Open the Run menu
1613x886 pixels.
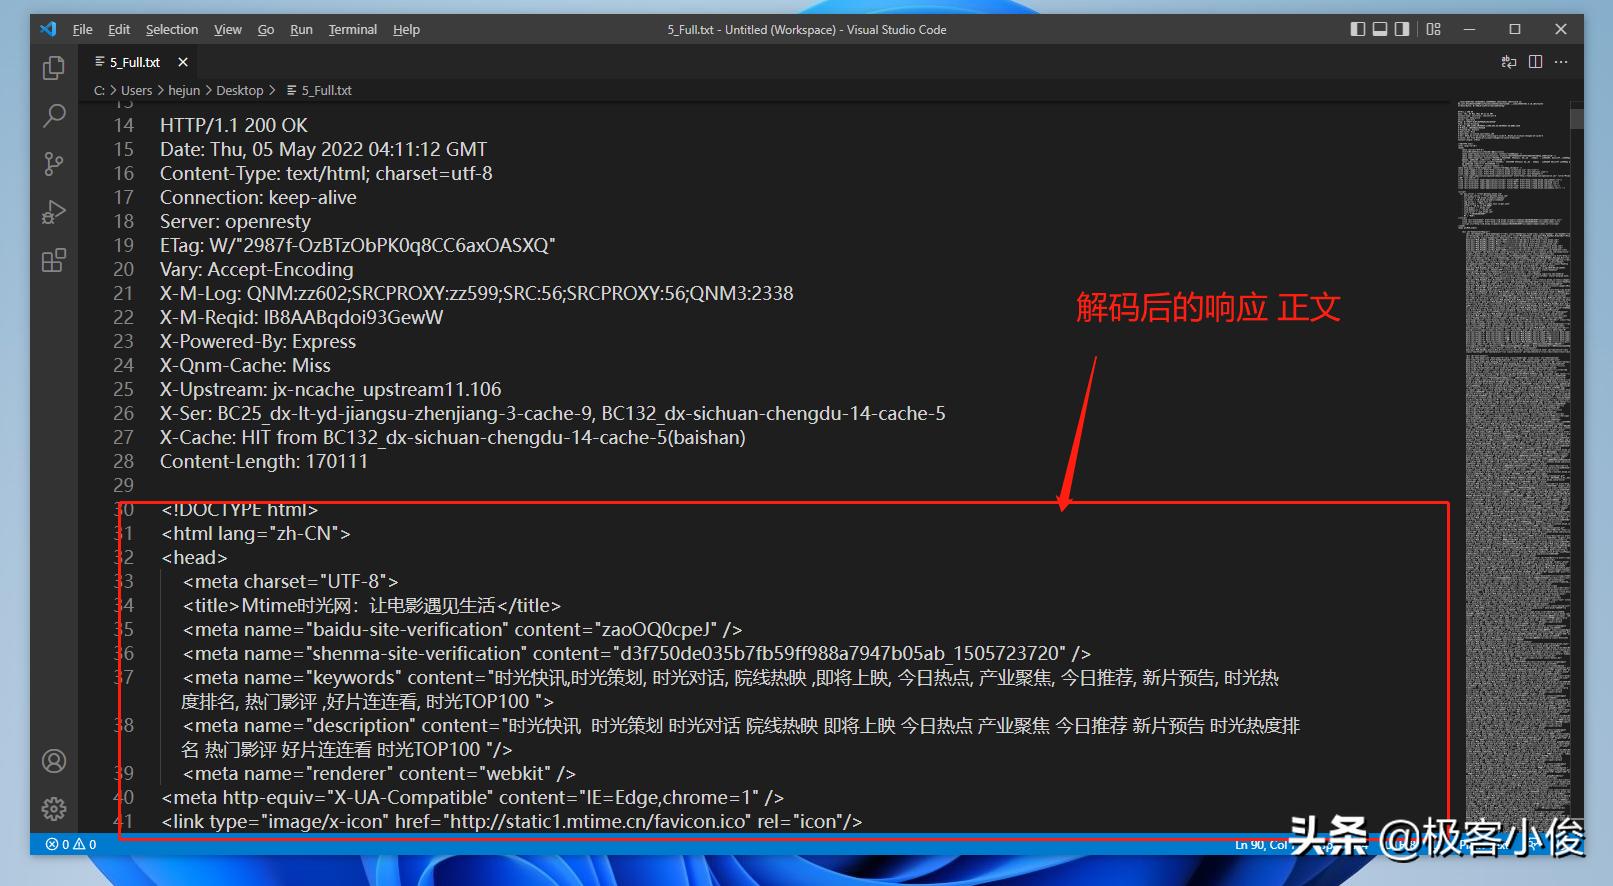pyautogui.click(x=301, y=30)
